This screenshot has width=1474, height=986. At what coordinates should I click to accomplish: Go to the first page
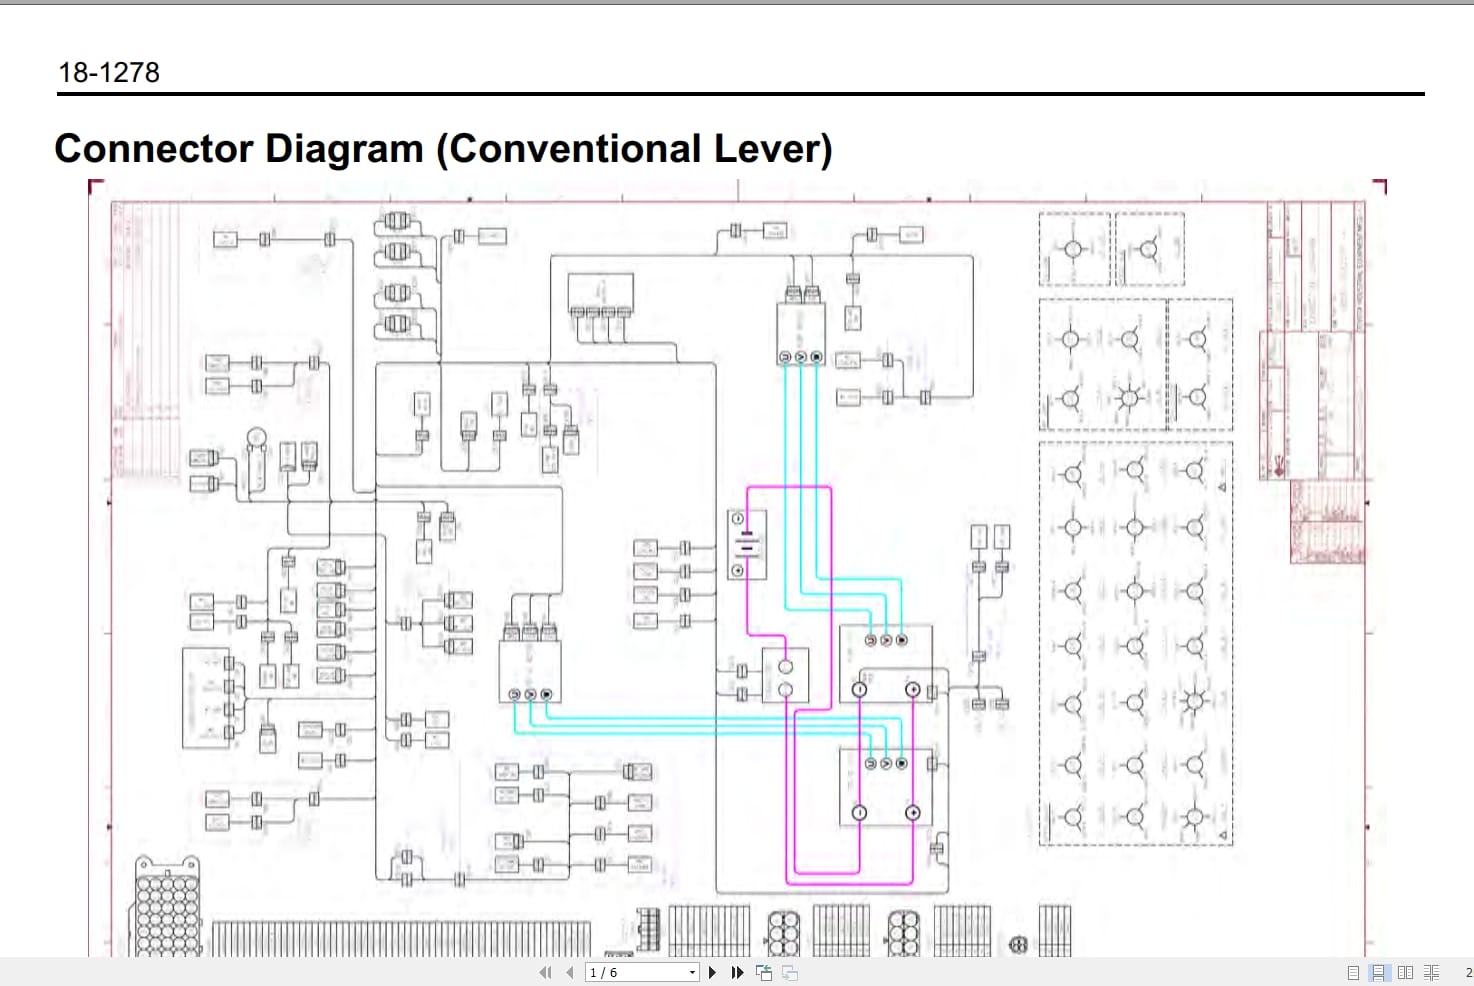pos(545,972)
